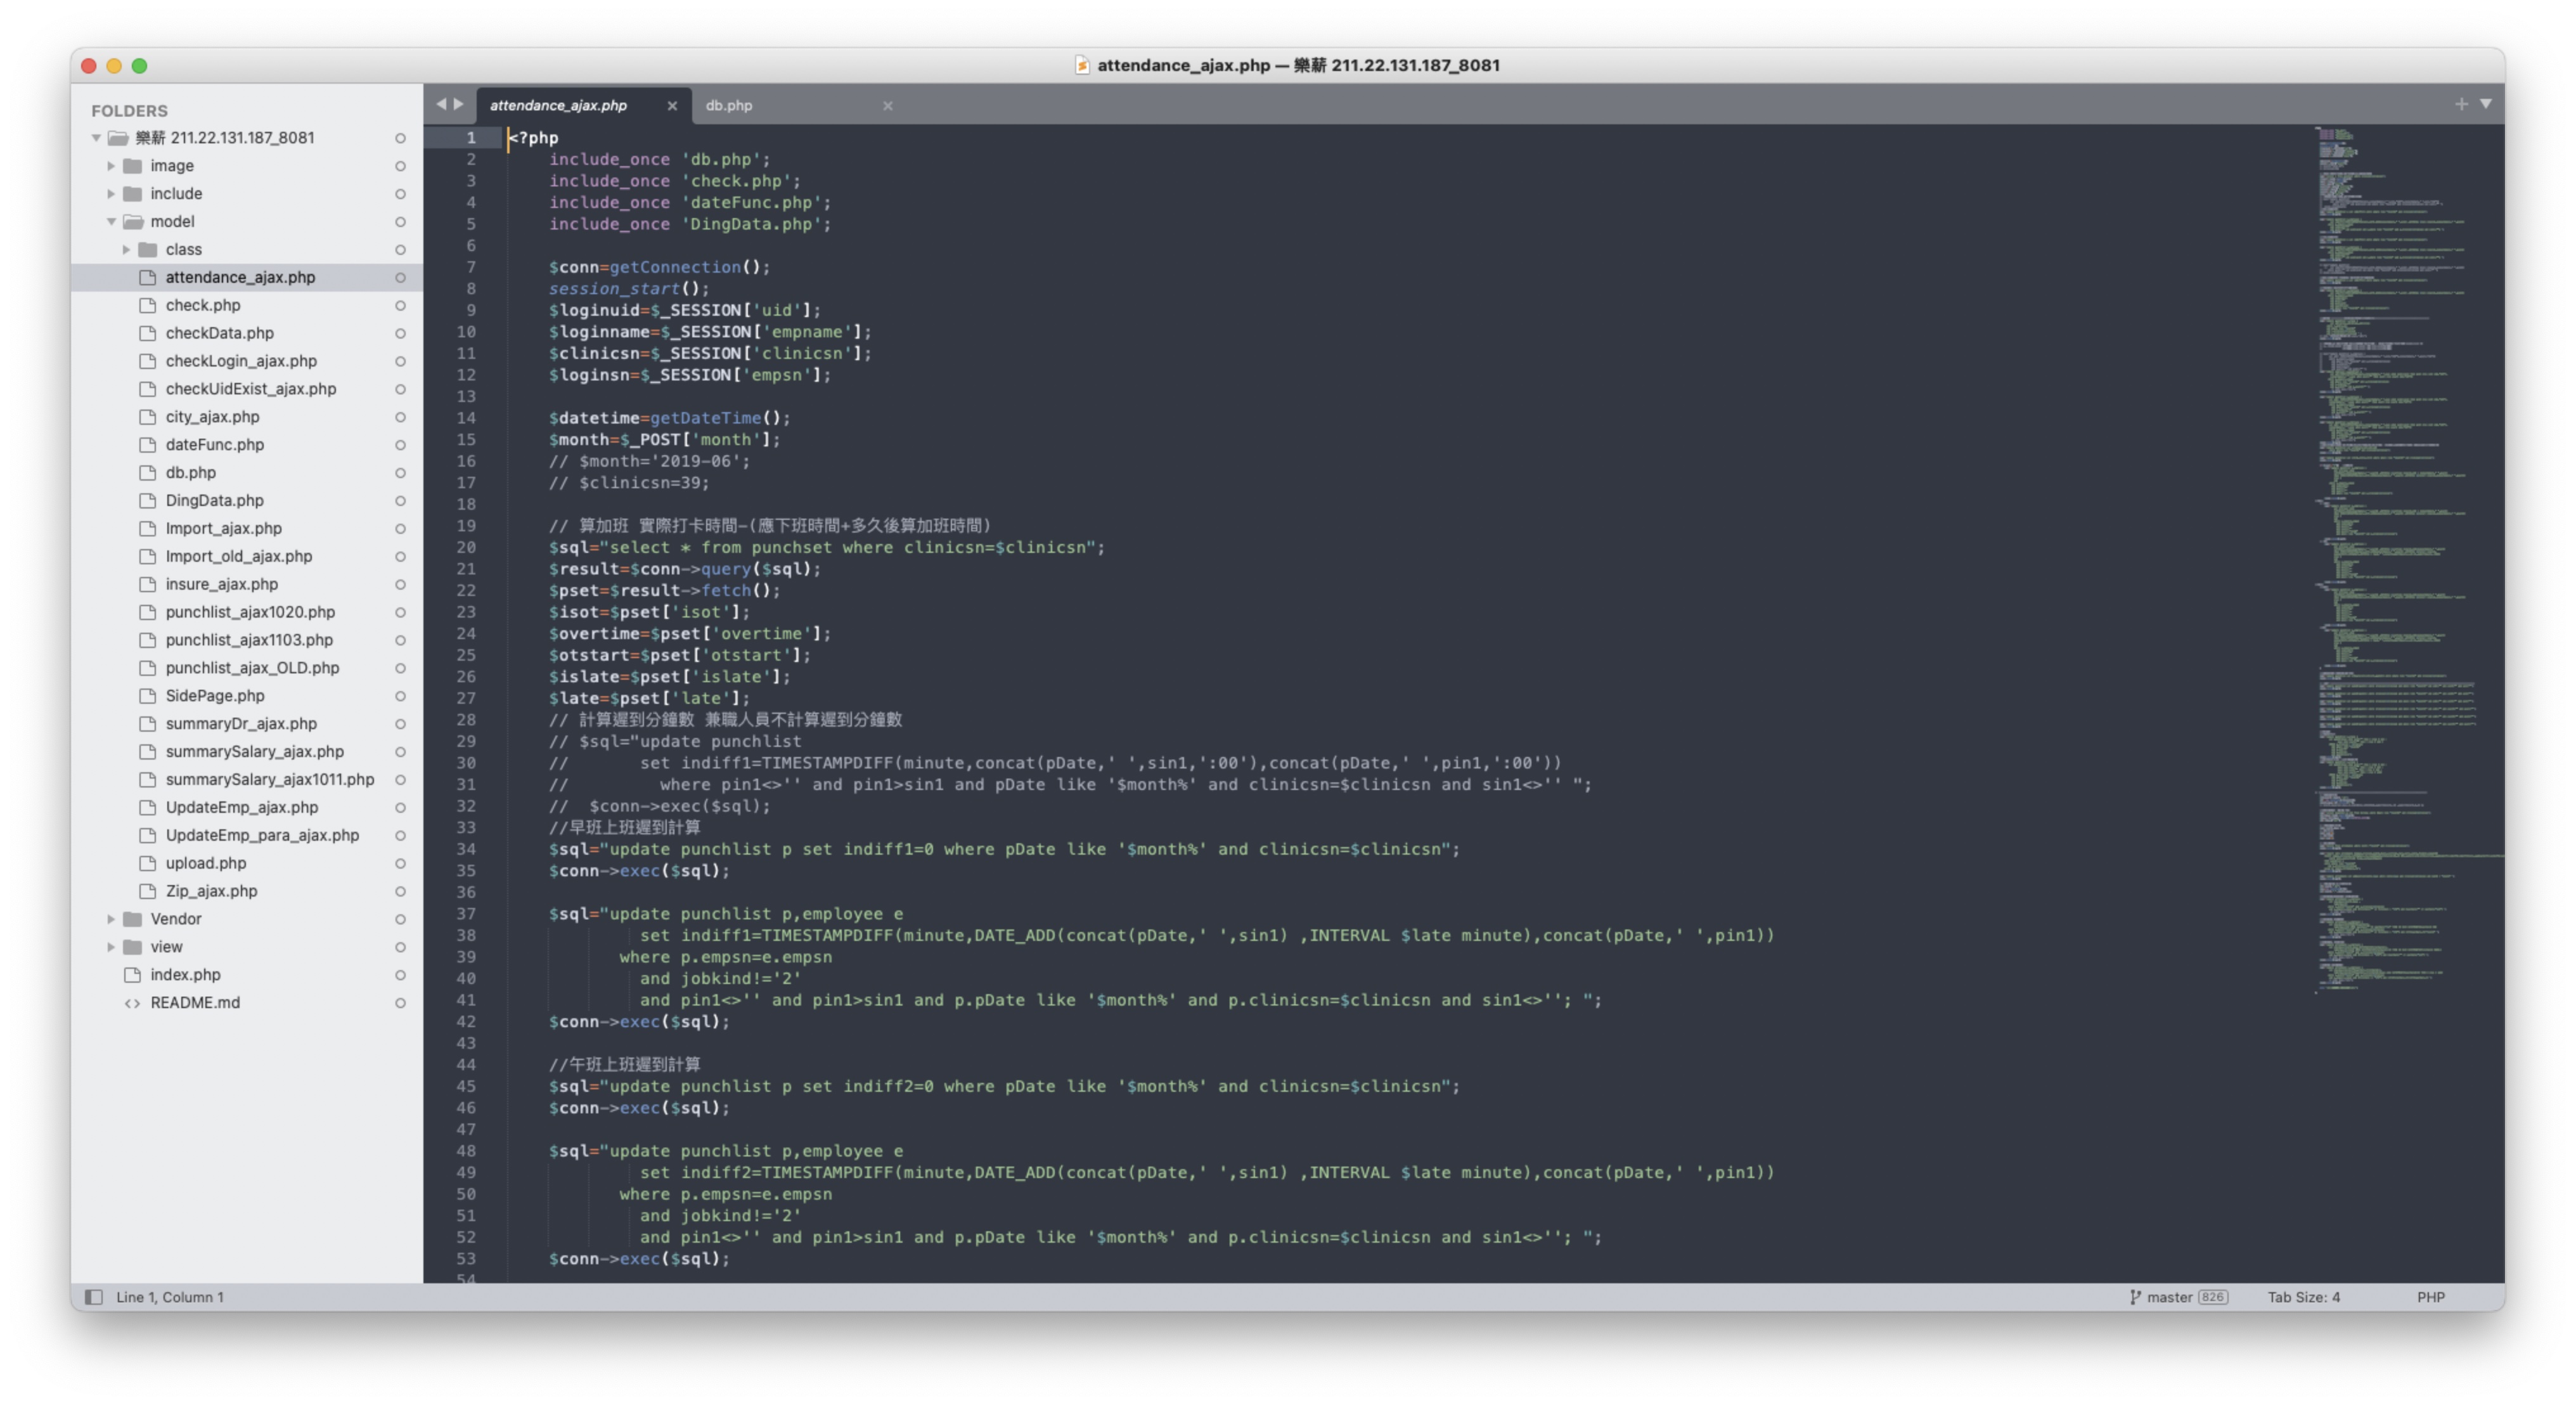Collapse the model folder
The width and height of the screenshot is (2576, 1405).
click(111, 222)
